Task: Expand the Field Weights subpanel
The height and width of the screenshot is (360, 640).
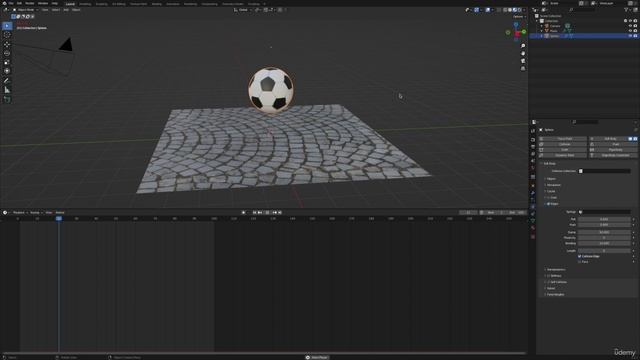Action: 555,294
